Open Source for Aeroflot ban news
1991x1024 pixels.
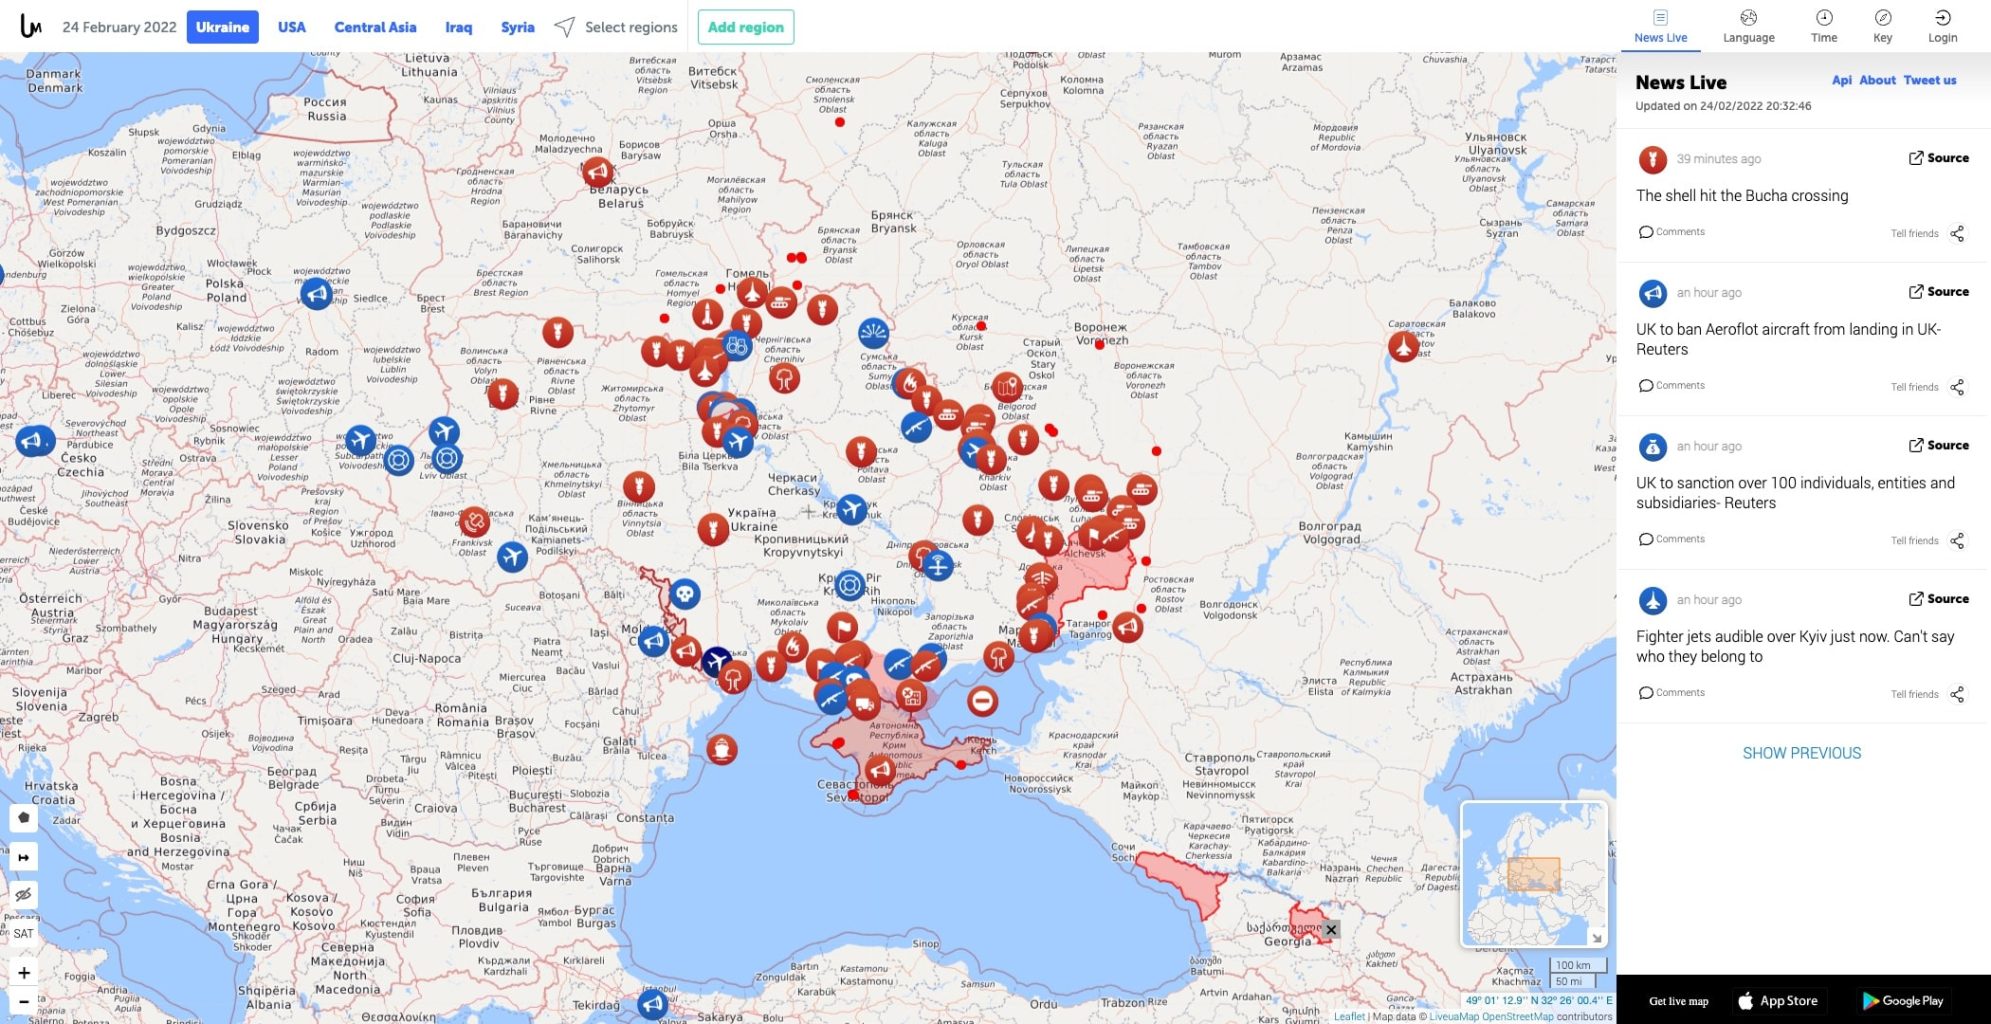[1938, 292]
